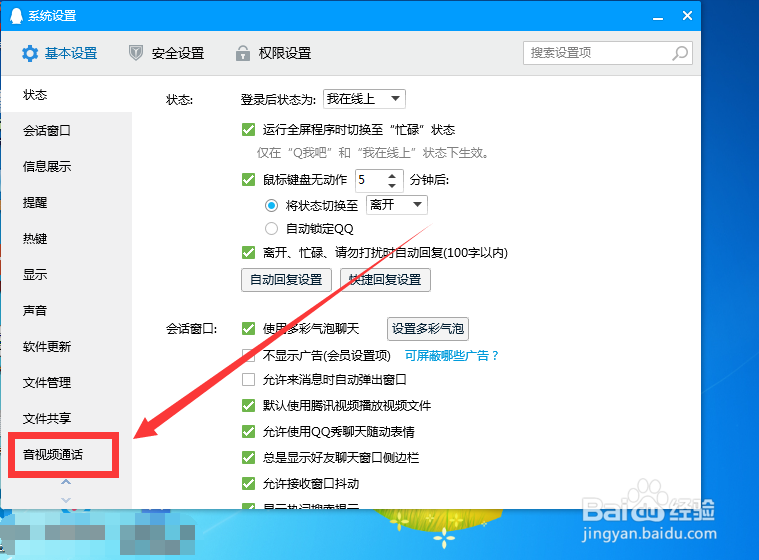Select 会话窗口 in the sidebar

tap(66, 130)
